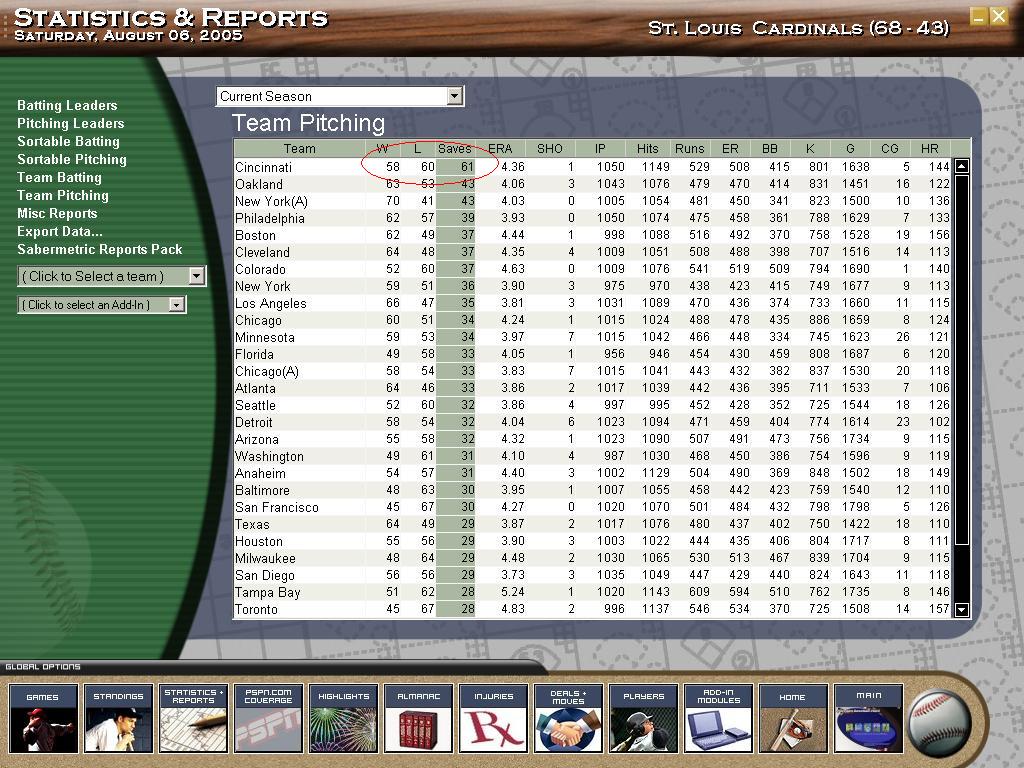This screenshot has height=768, width=1024.
Task: Select the Boston team row
Action: [592, 235]
